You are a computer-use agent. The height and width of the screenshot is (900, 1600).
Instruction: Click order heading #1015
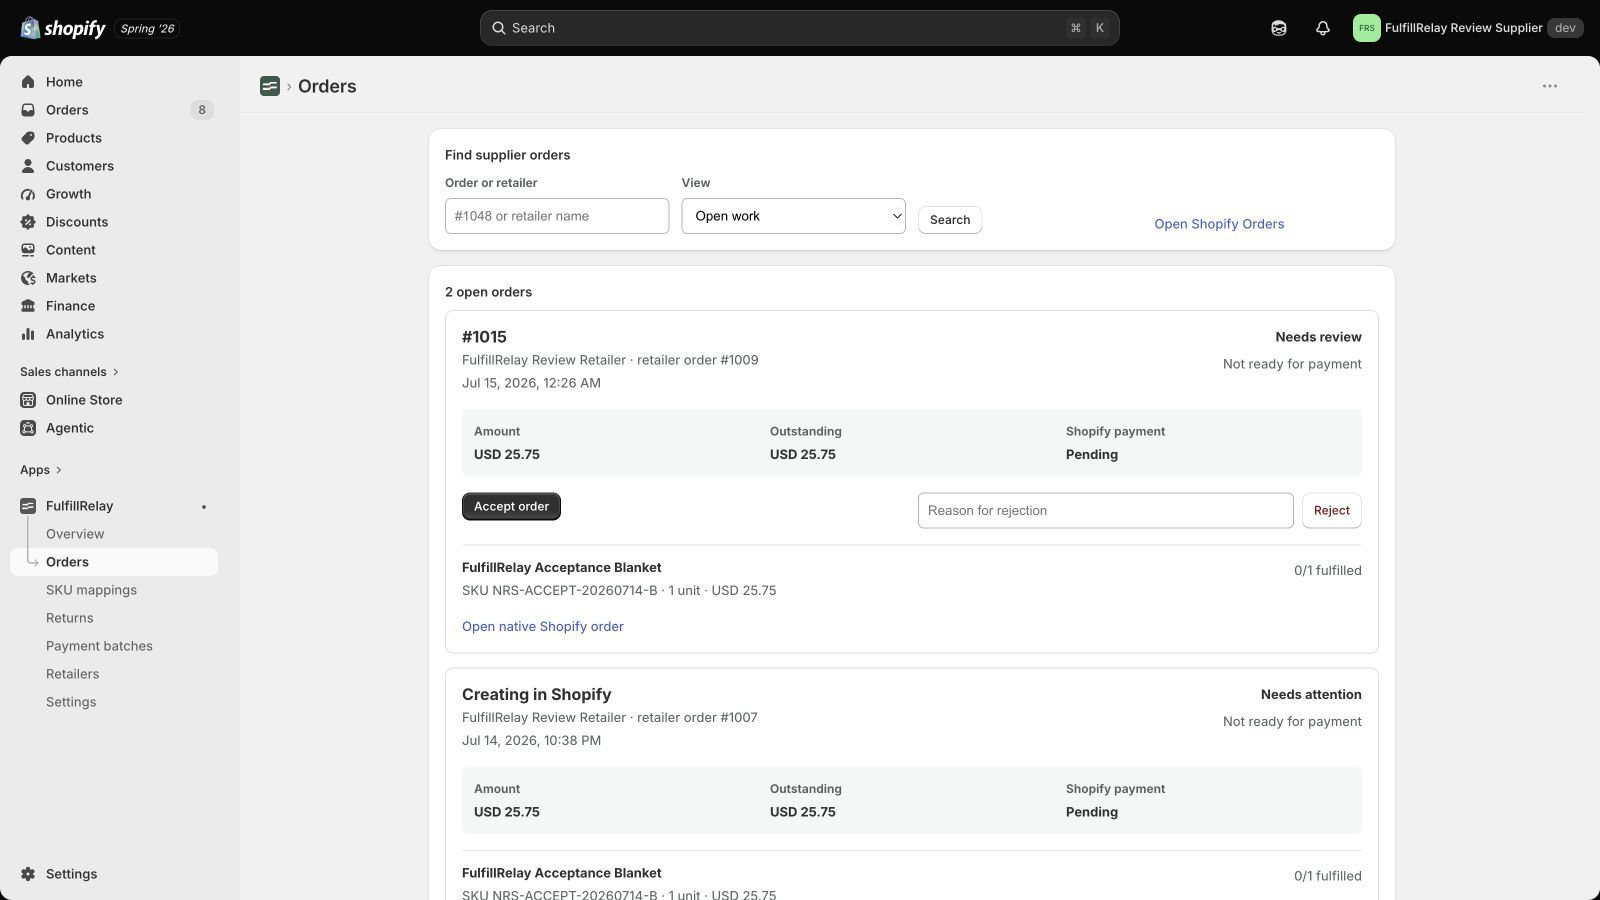click(x=484, y=337)
